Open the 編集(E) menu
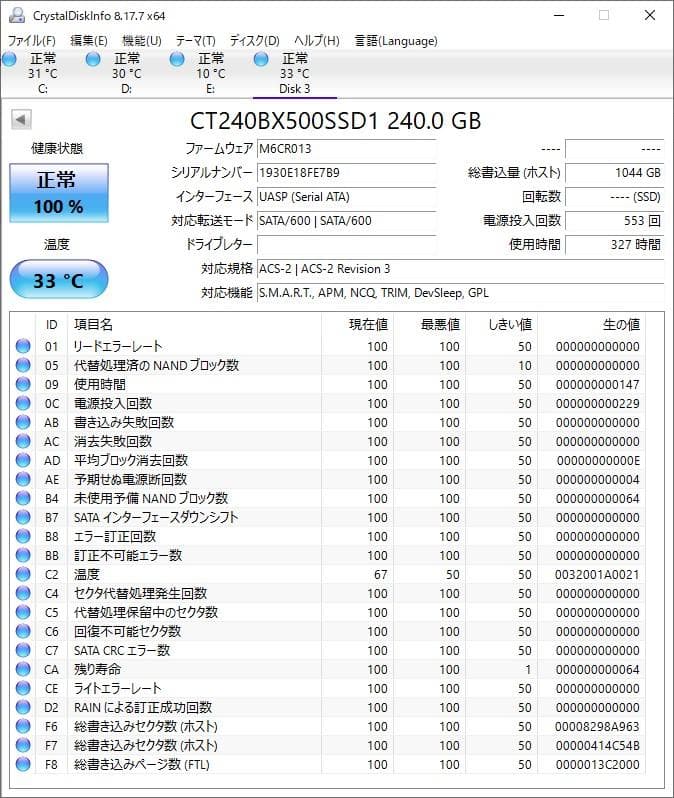The image size is (674, 798). tap(89, 41)
